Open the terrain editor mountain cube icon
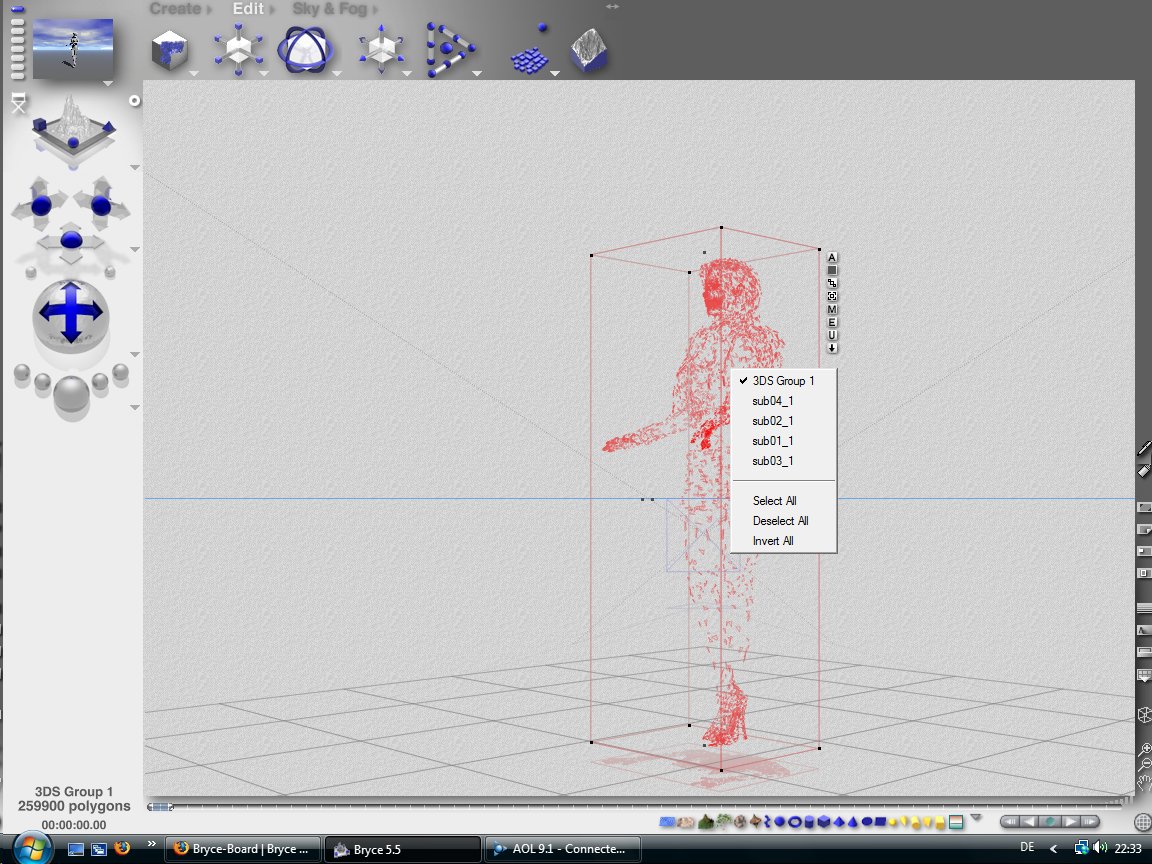1152x864 pixels. (588, 51)
